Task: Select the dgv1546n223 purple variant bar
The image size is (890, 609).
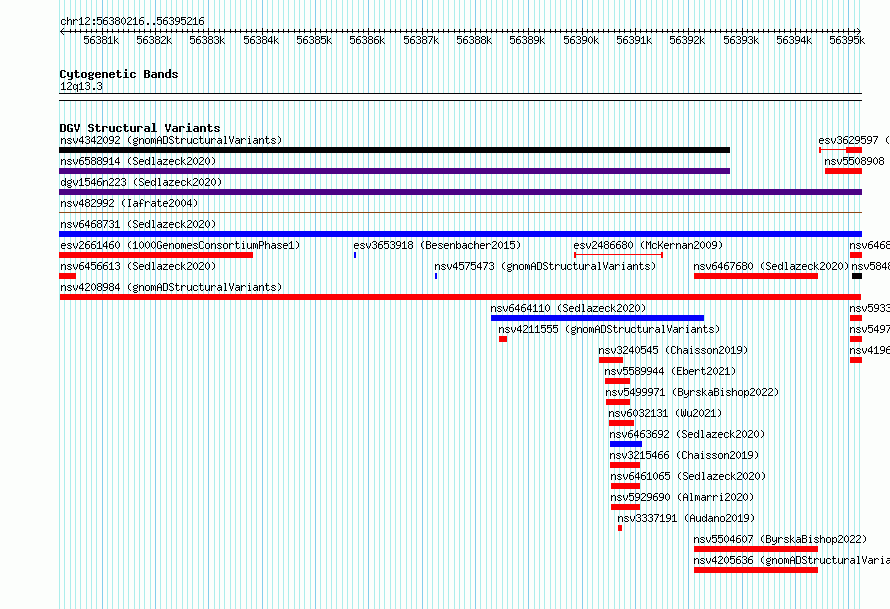Action: tap(460, 192)
